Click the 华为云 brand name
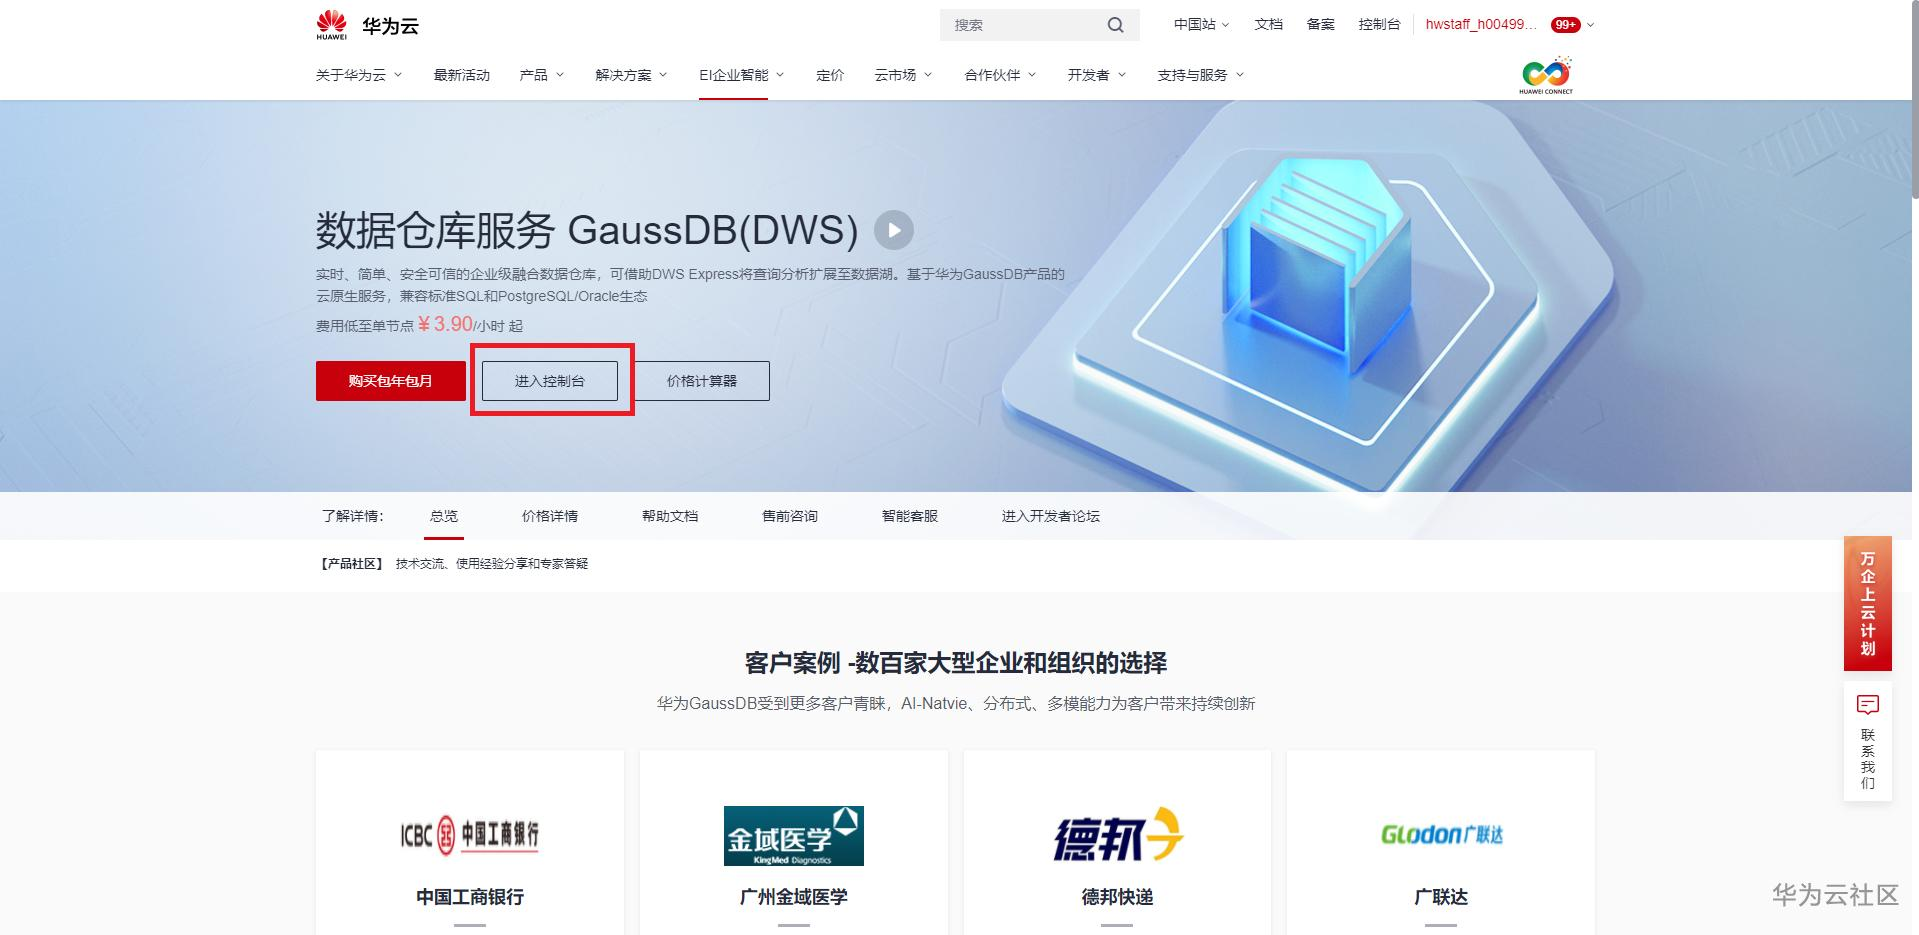 point(391,26)
